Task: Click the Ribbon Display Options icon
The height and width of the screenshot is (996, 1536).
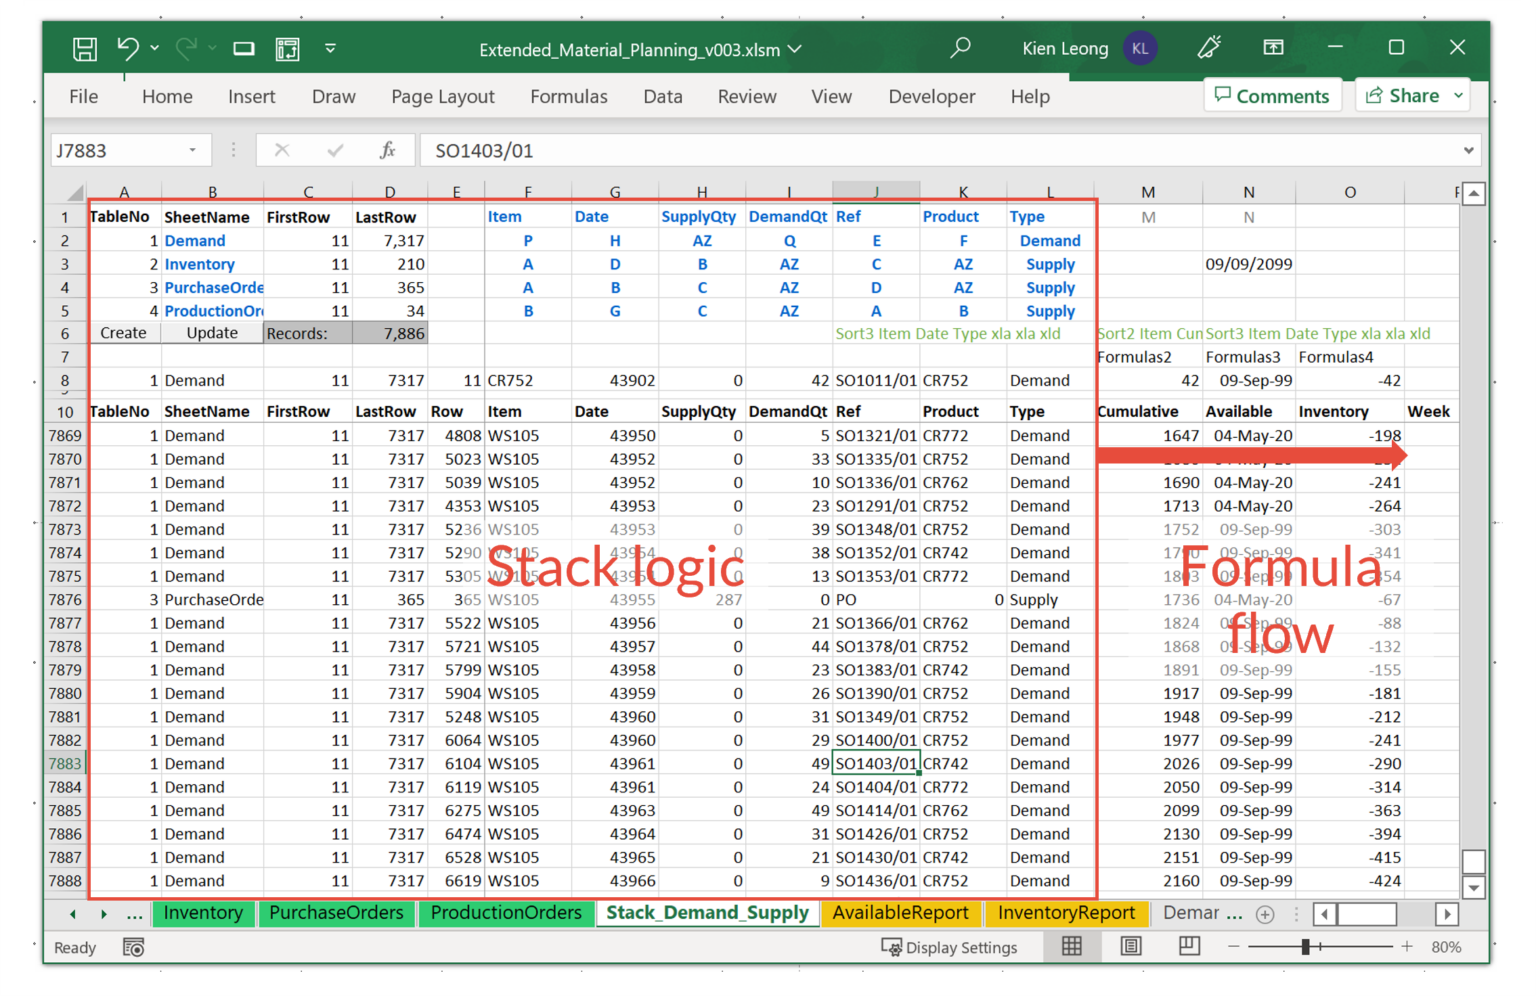Action: point(1273,47)
